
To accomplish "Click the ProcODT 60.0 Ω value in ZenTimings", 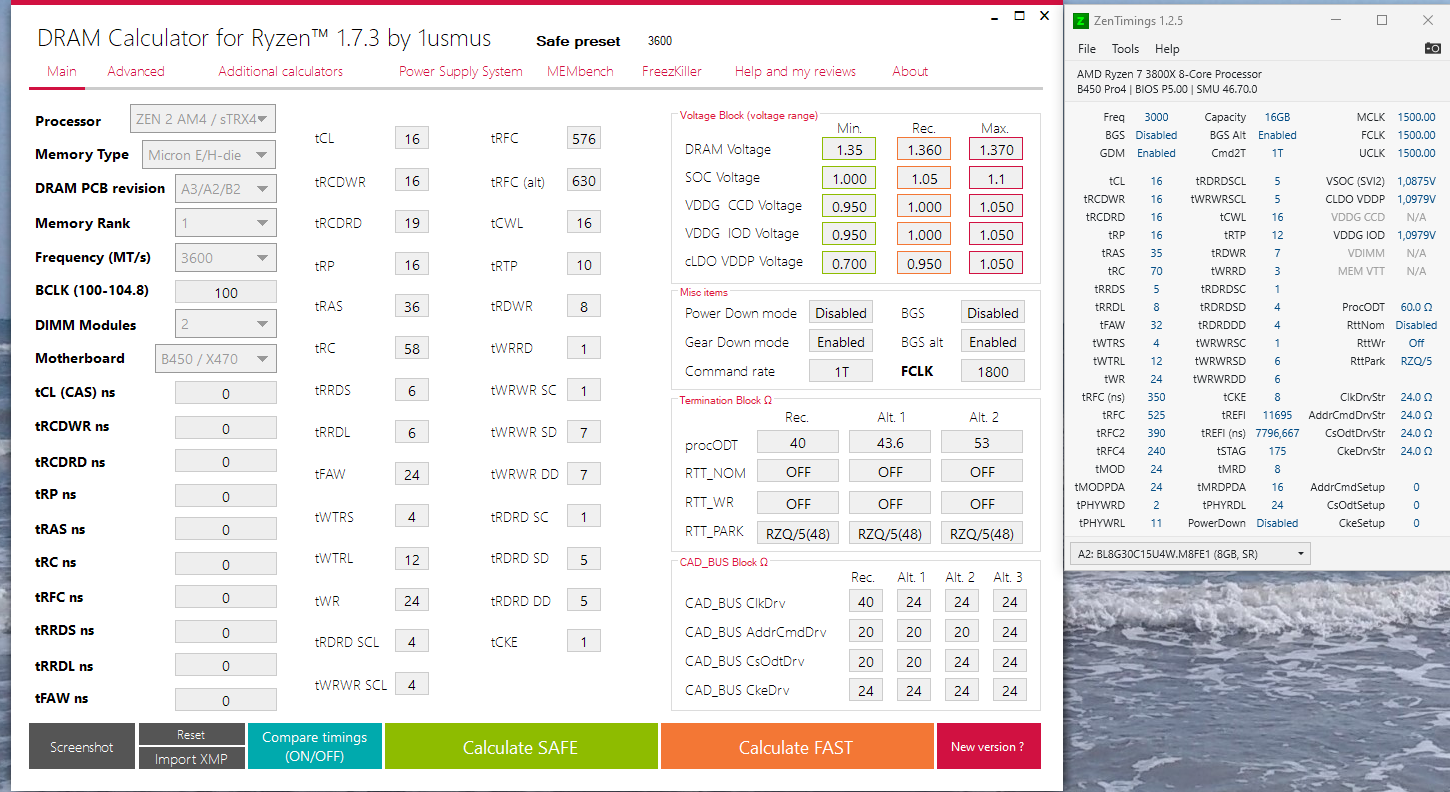I will coord(1416,307).
